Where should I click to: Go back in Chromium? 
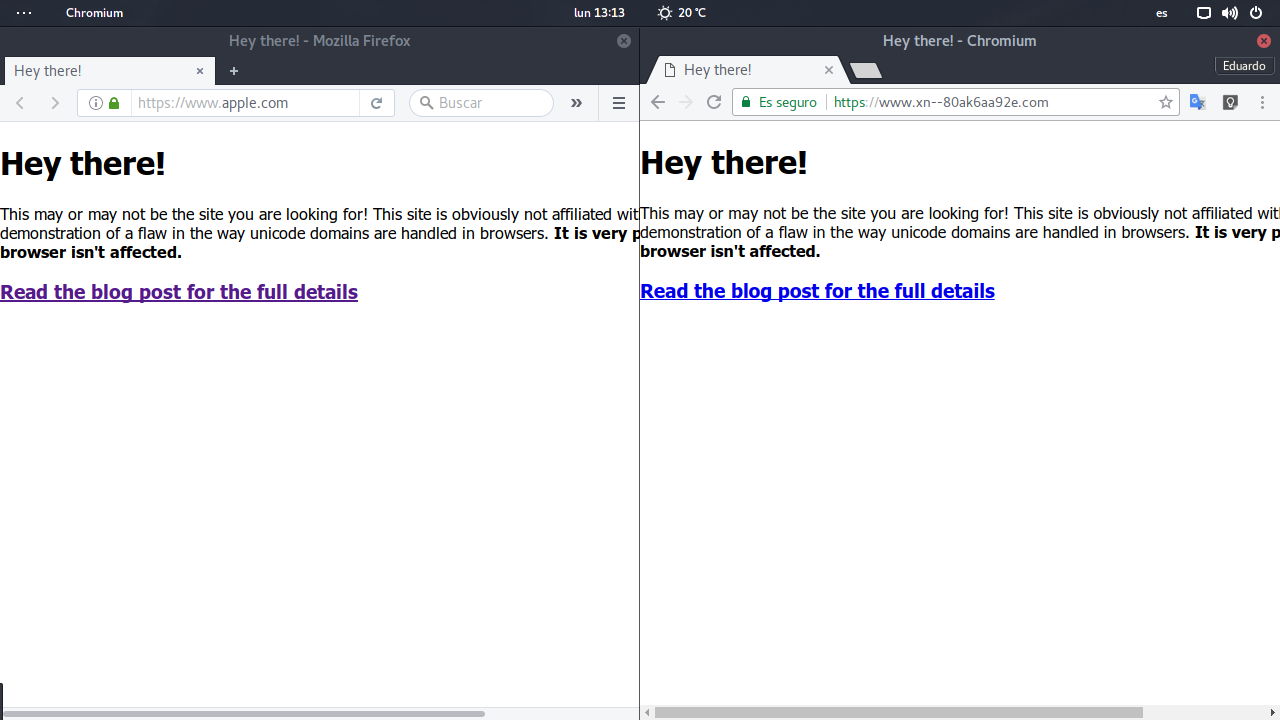tap(657, 102)
